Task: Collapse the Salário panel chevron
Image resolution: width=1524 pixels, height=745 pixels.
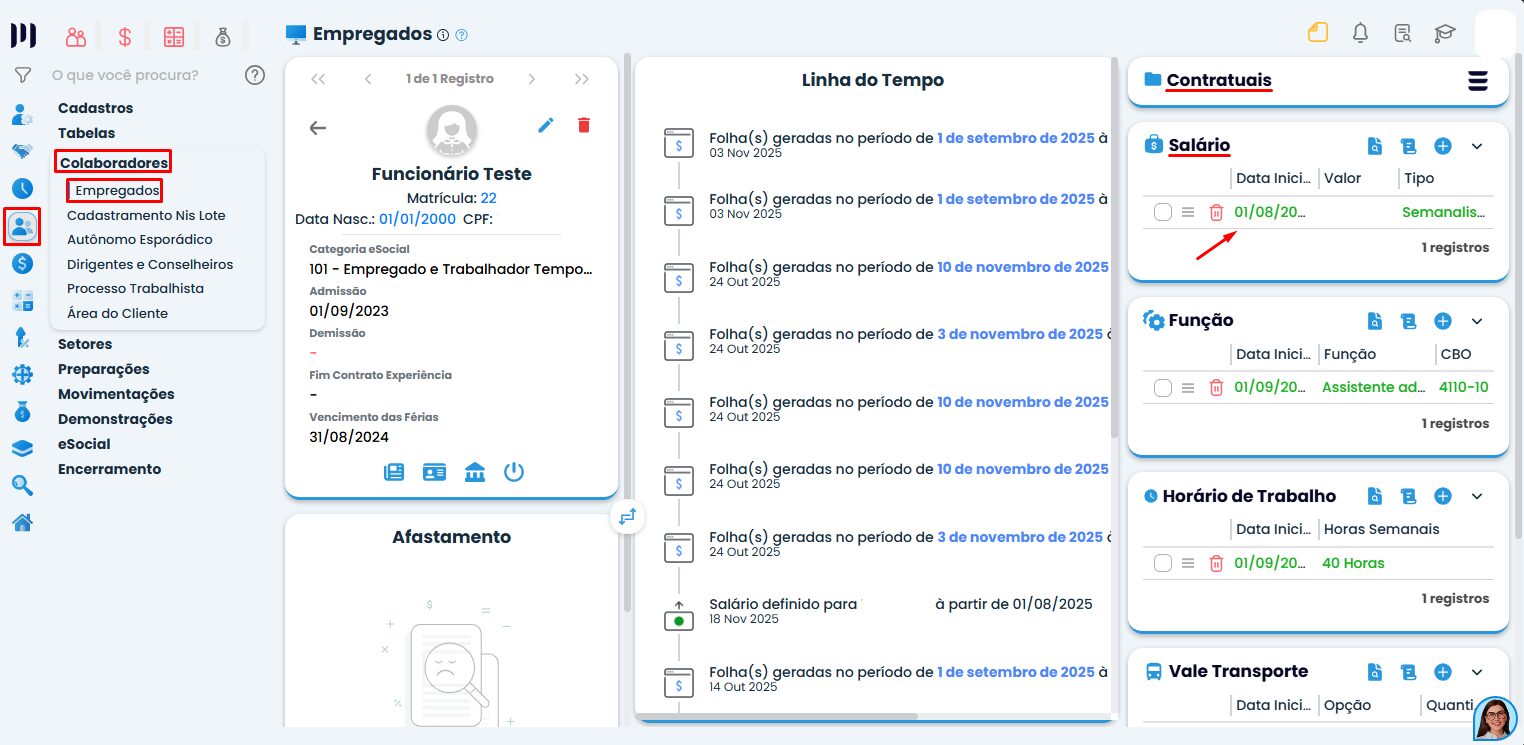Action: point(1476,146)
